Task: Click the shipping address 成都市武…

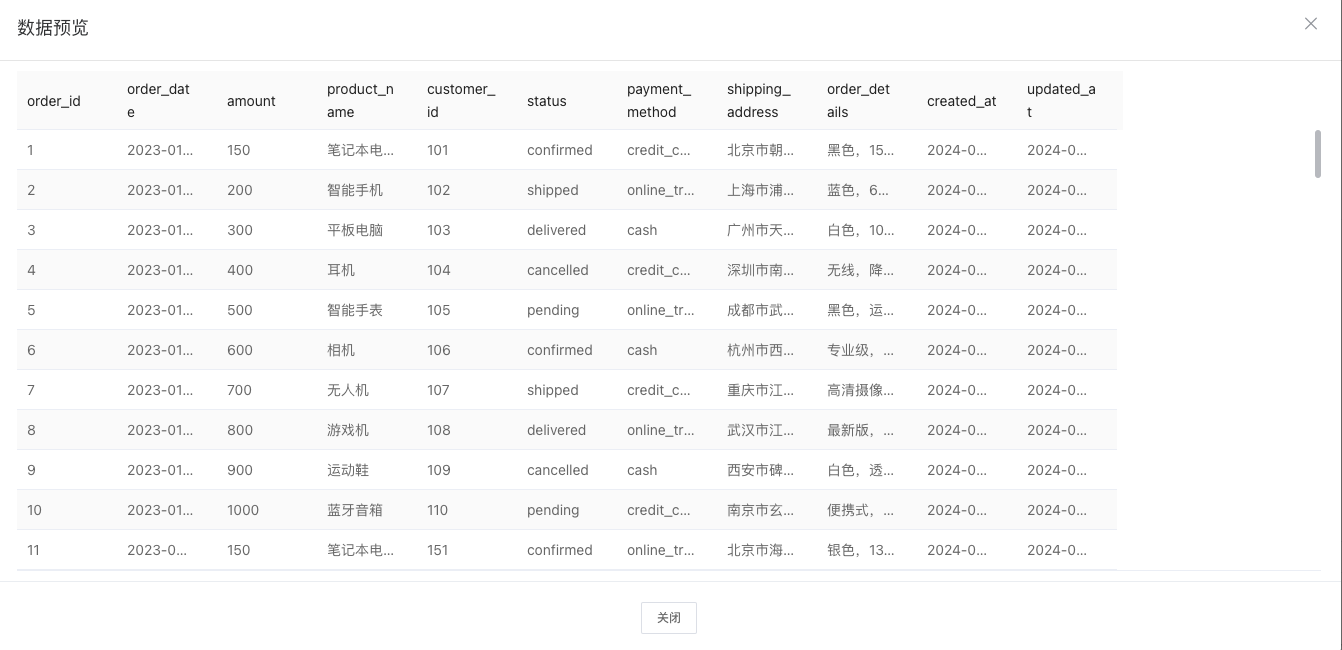Action: [761, 310]
